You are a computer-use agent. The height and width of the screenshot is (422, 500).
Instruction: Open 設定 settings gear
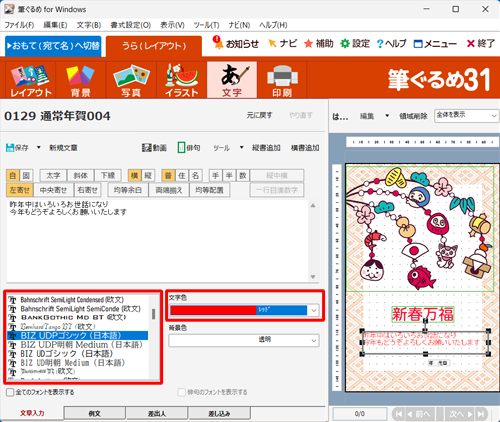(x=345, y=43)
